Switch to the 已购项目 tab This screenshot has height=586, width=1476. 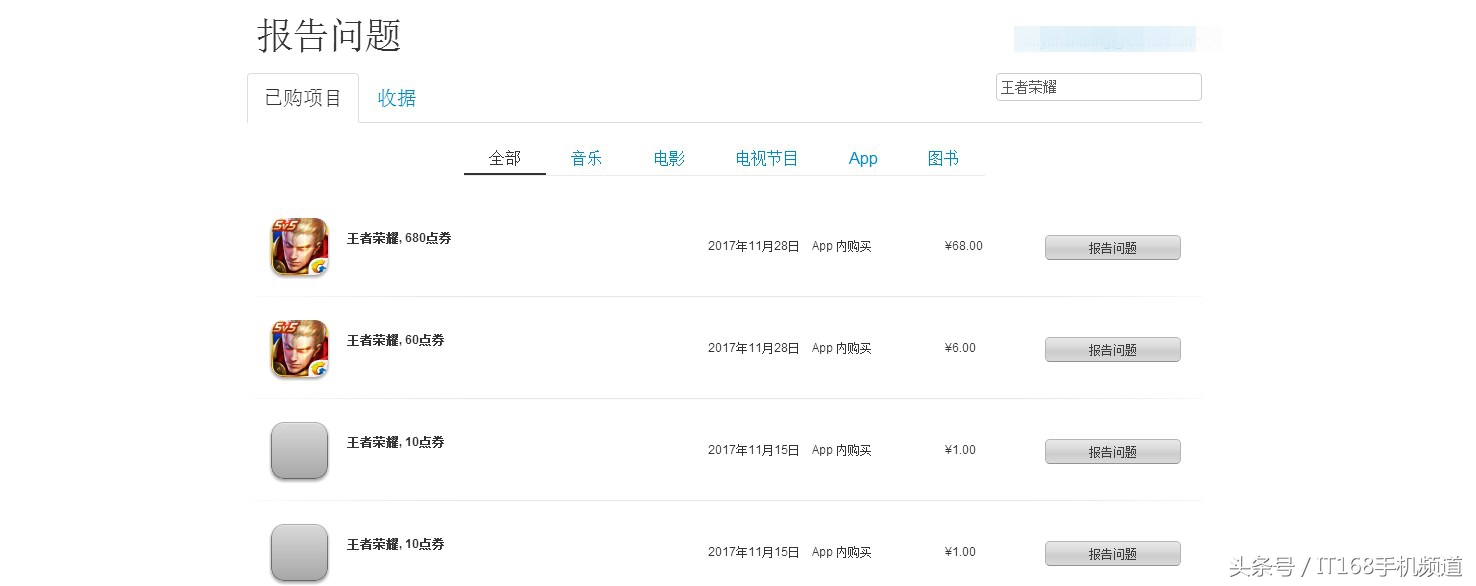[303, 97]
